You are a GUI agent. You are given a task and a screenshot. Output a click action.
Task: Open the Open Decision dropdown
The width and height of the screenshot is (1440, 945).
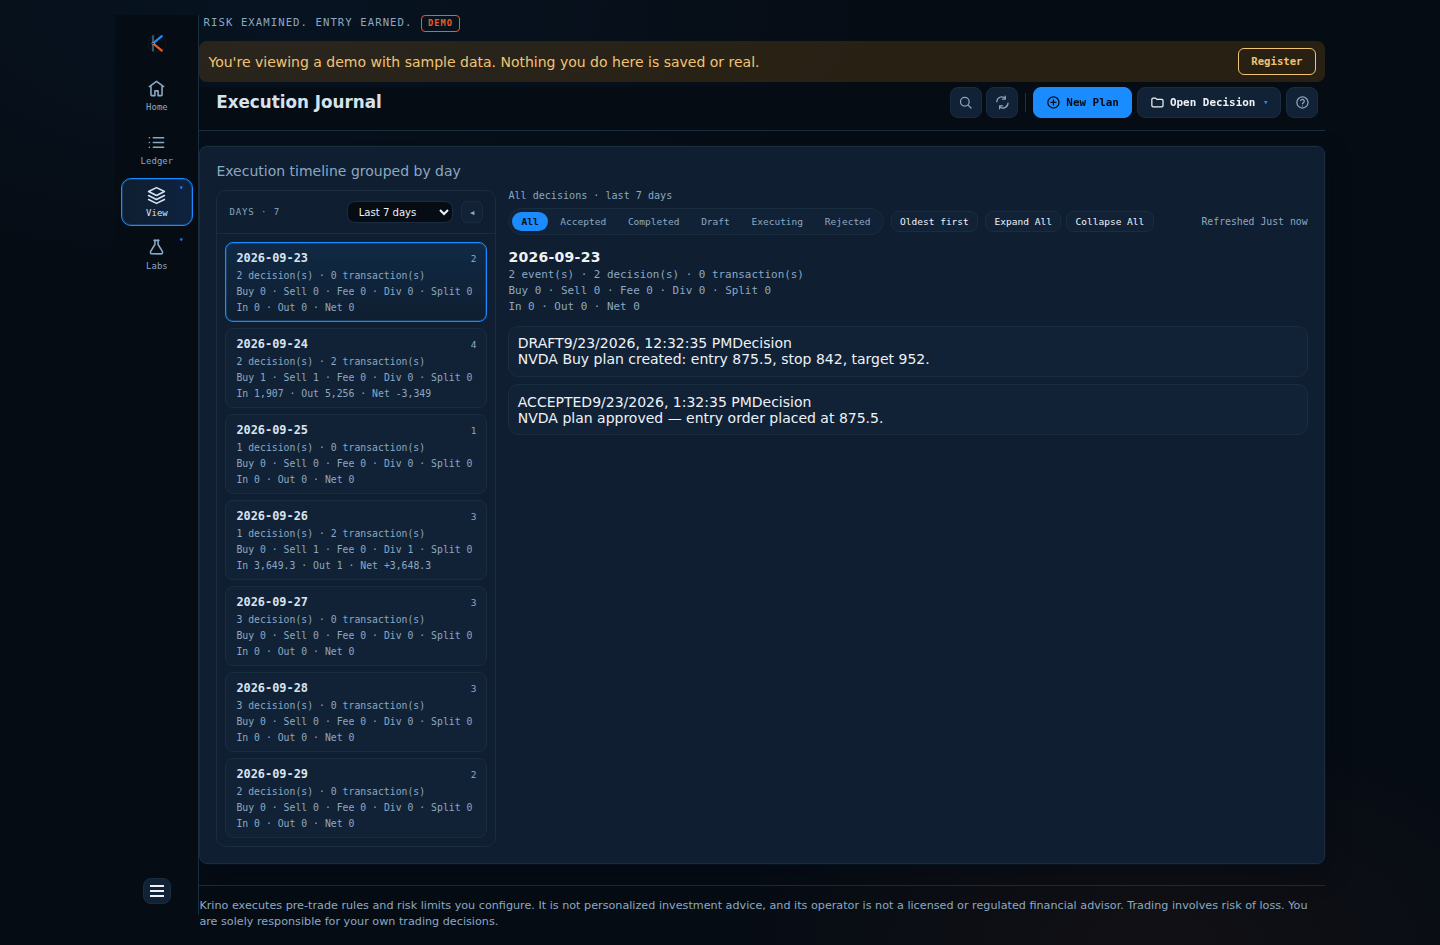tap(1209, 103)
